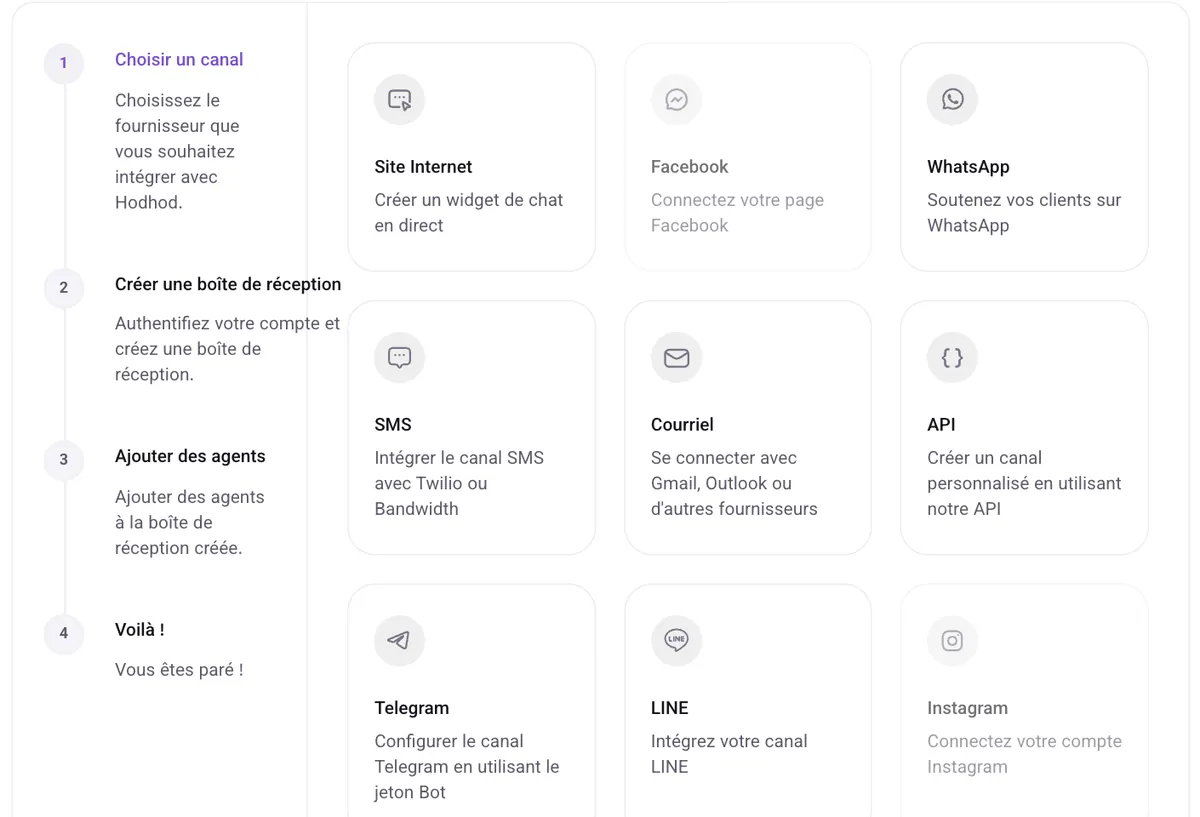
Task: Click the API curly braces icon
Action: click(x=952, y=357)
